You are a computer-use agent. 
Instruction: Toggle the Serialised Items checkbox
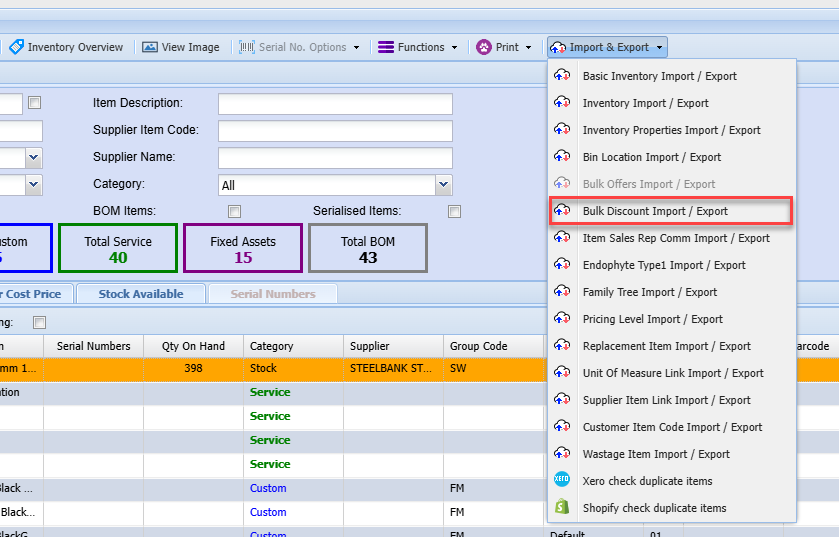click(455, 211)
